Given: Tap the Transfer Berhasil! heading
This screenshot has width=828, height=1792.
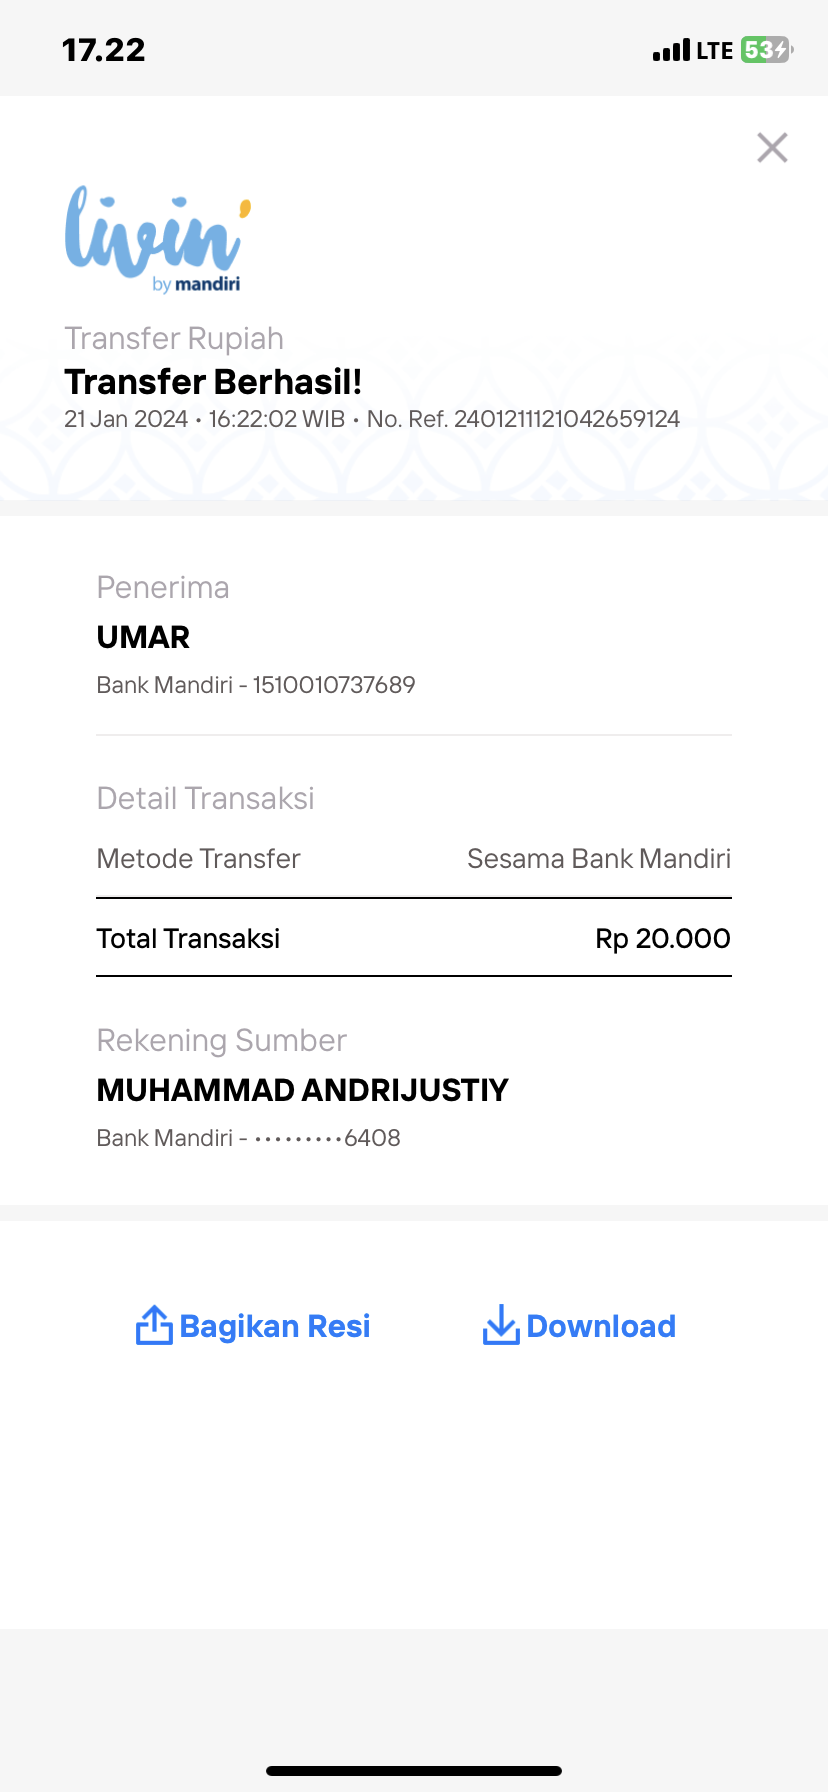Looking at the screenshot, I should [x=213, y=382].
